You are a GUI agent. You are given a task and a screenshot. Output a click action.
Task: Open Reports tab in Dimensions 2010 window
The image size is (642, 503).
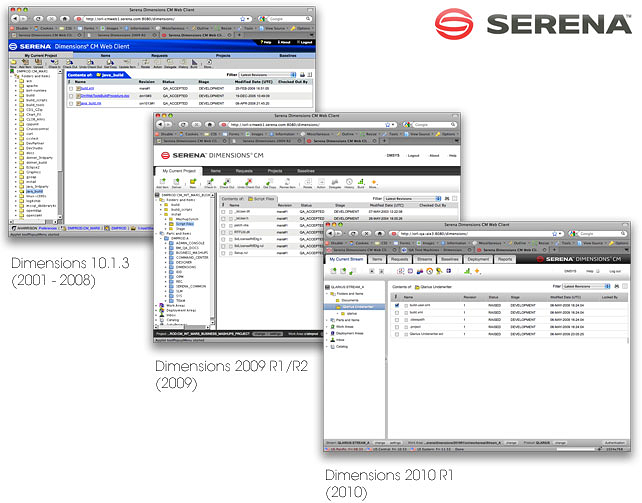point(505,259)
